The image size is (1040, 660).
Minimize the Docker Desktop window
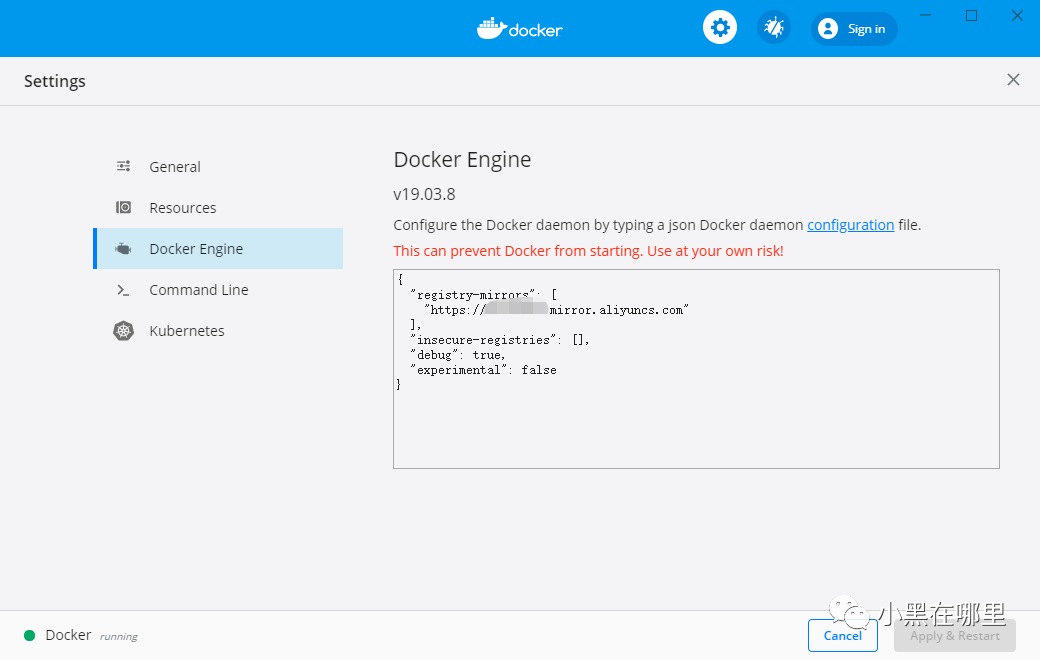coord(926,15)
